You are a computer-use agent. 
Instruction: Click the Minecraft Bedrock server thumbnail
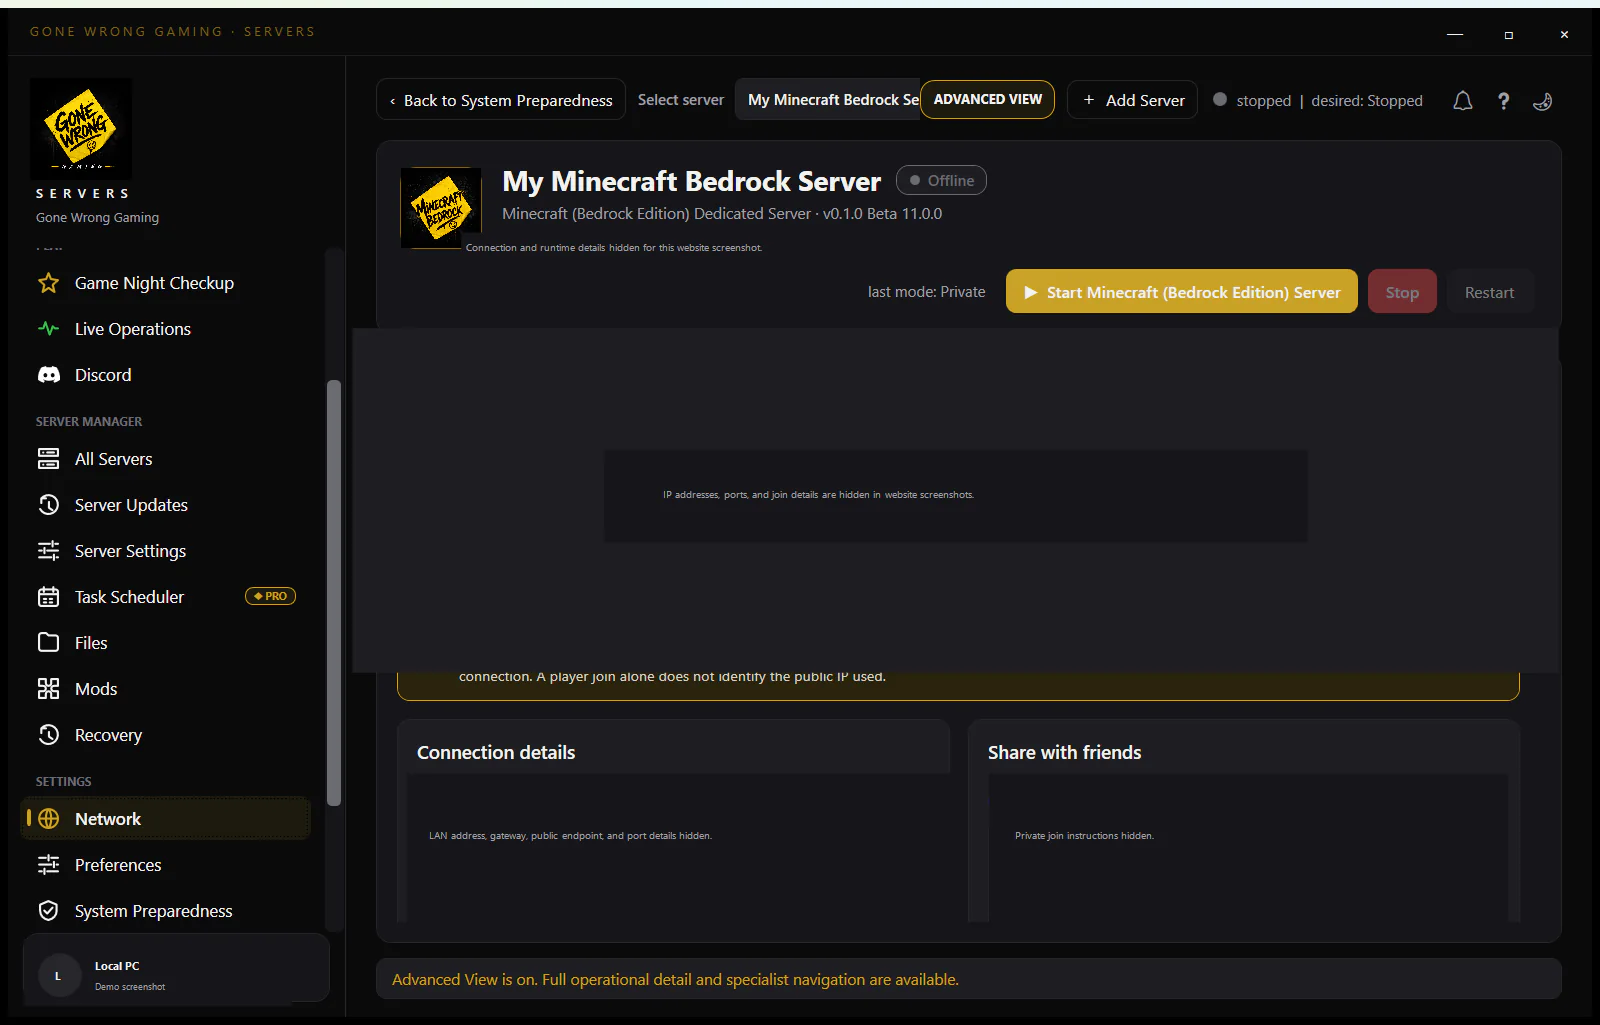coord(441,208)
